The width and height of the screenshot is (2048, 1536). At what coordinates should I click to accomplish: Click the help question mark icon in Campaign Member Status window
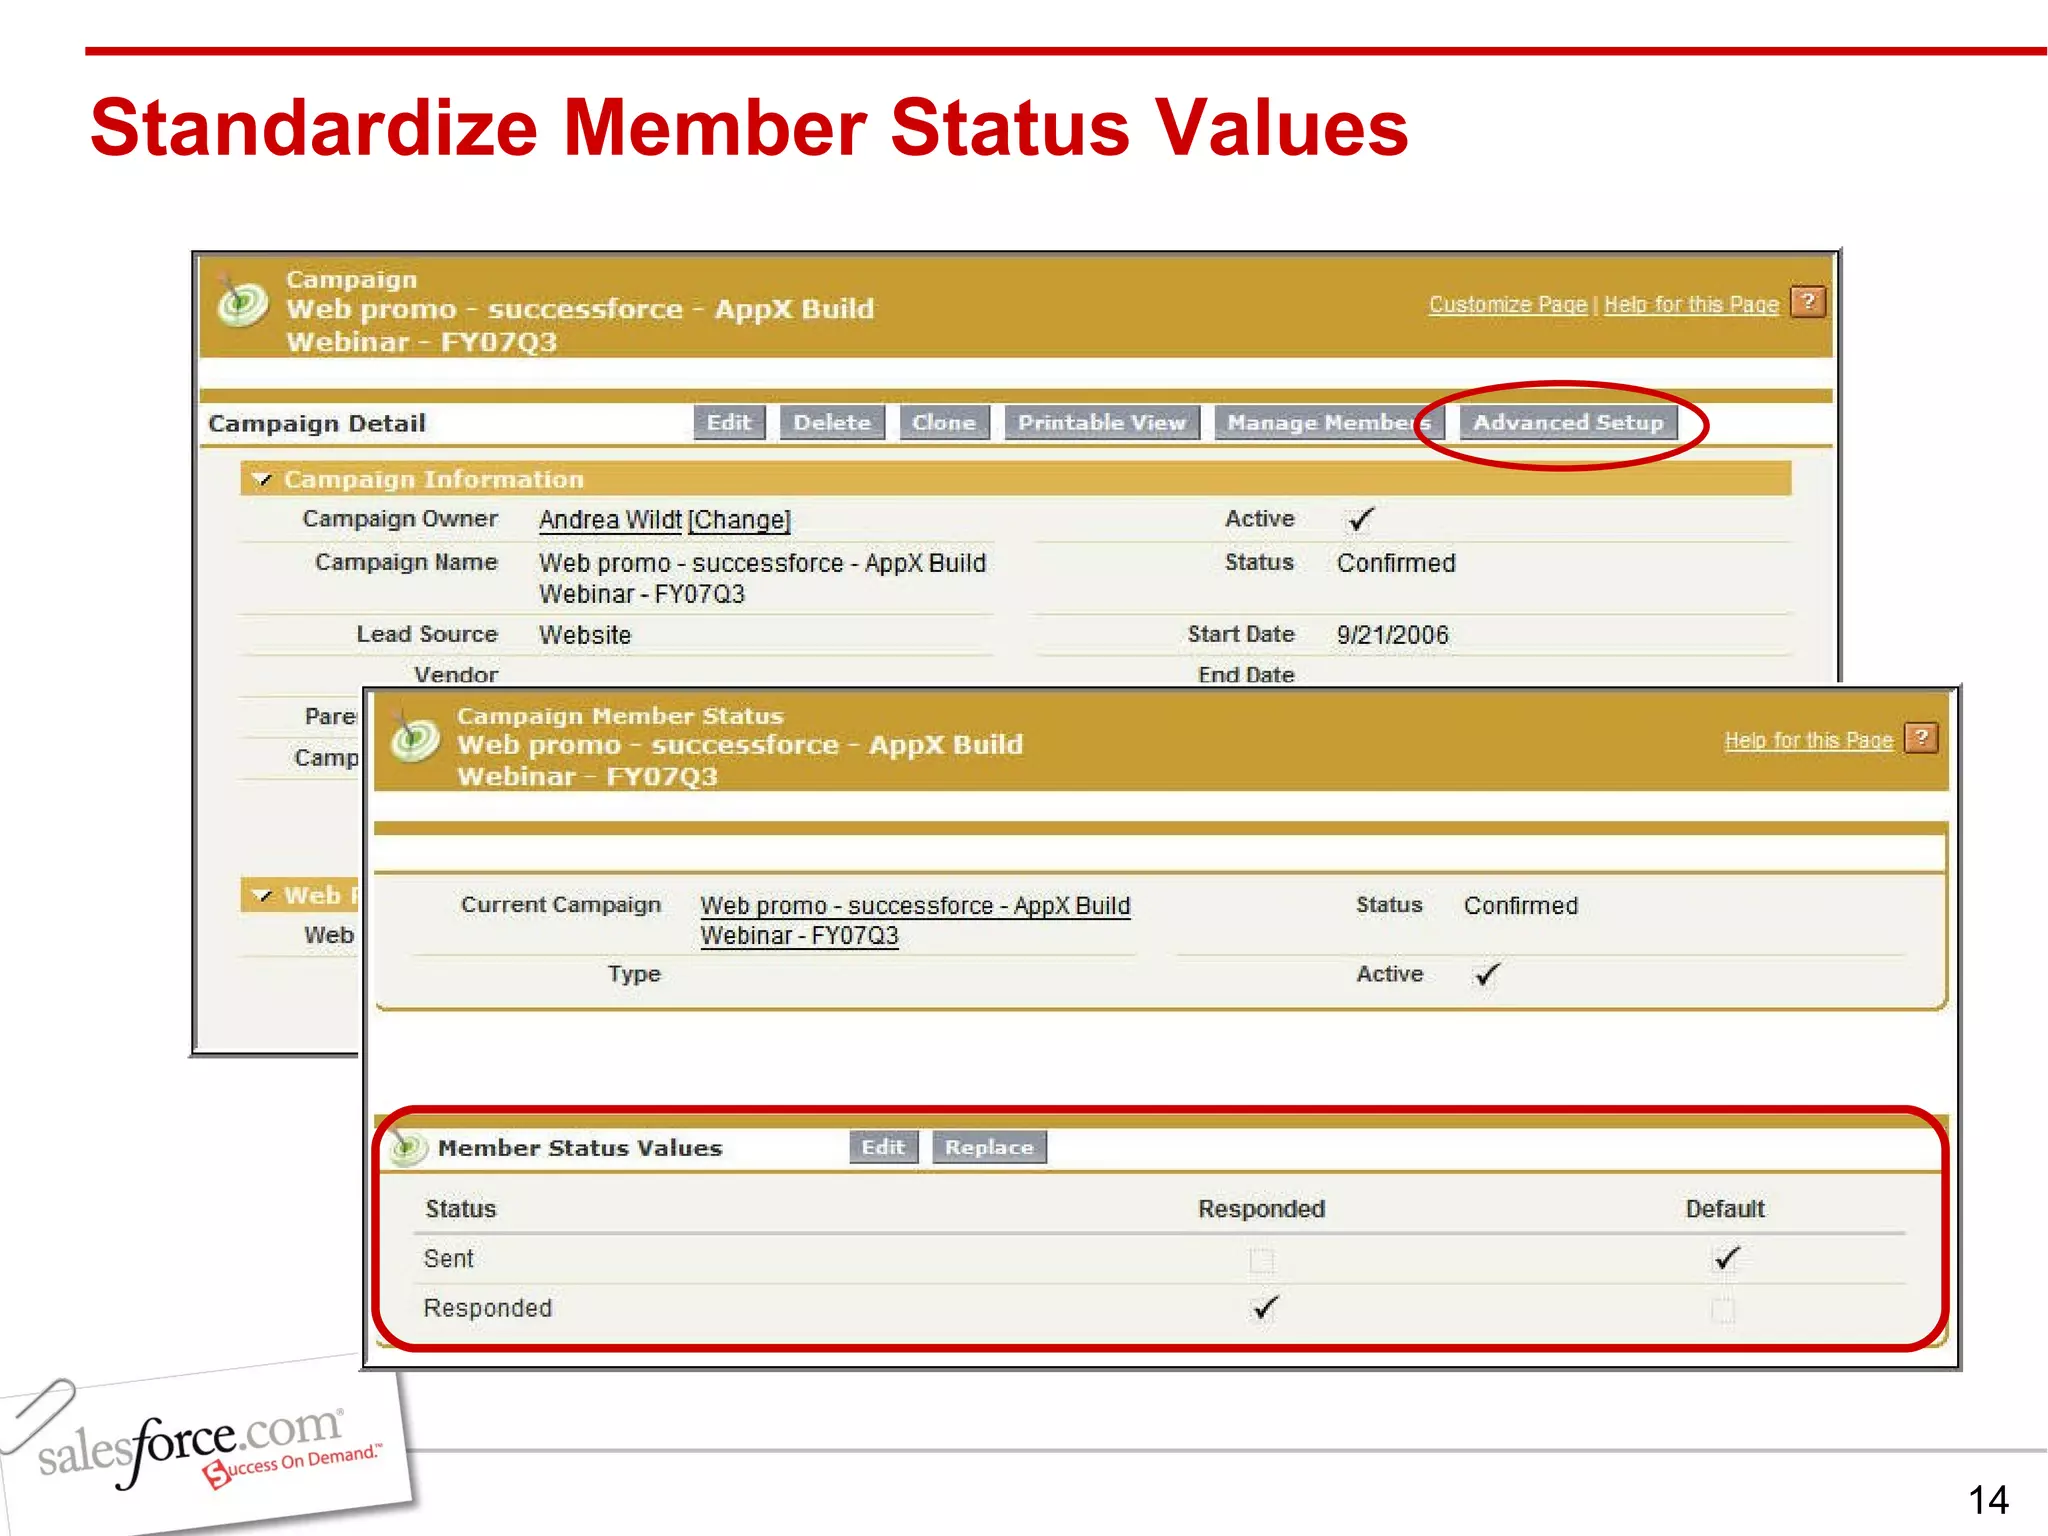tap(1921, 738)
